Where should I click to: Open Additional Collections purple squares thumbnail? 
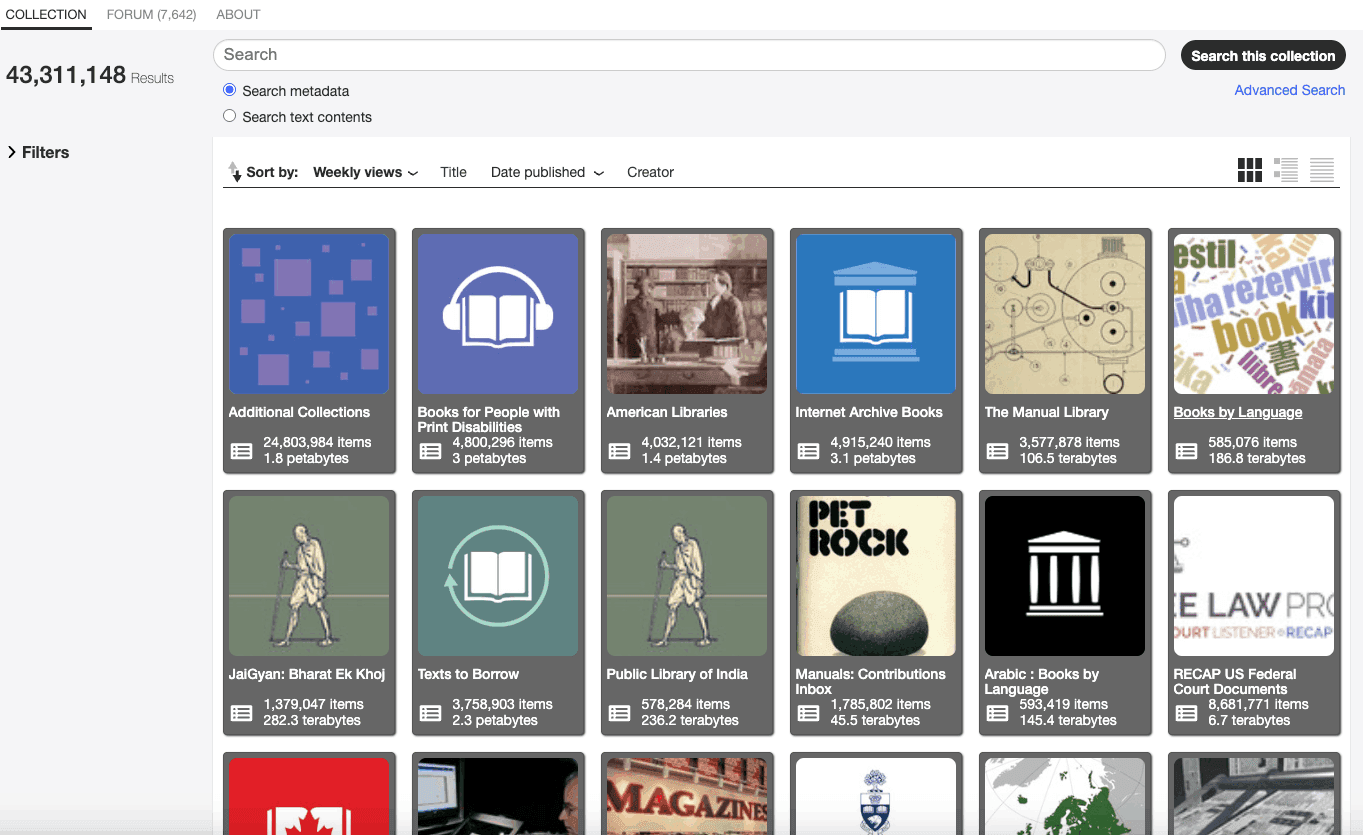(x=309, y=314)
